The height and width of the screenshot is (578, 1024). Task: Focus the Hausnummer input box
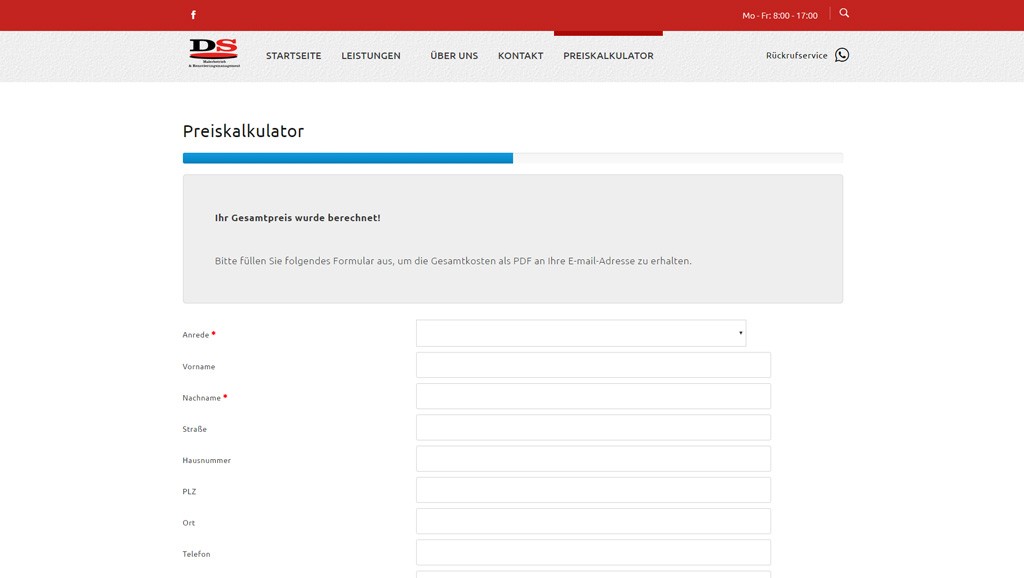pos(593,459)
